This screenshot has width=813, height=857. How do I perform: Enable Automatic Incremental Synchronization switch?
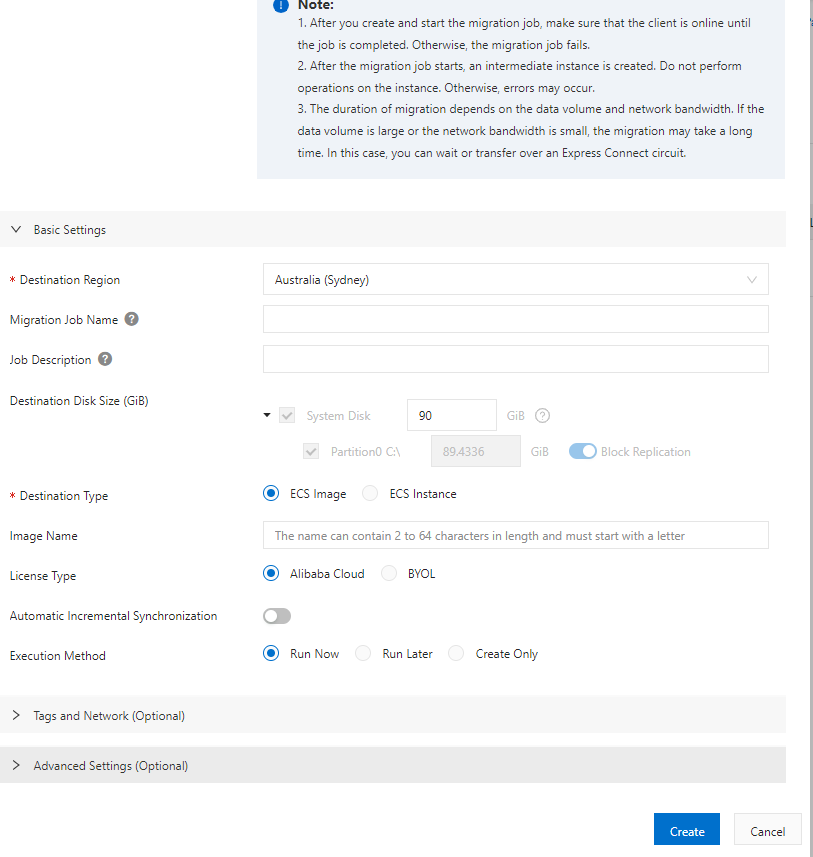click(277, 616)
